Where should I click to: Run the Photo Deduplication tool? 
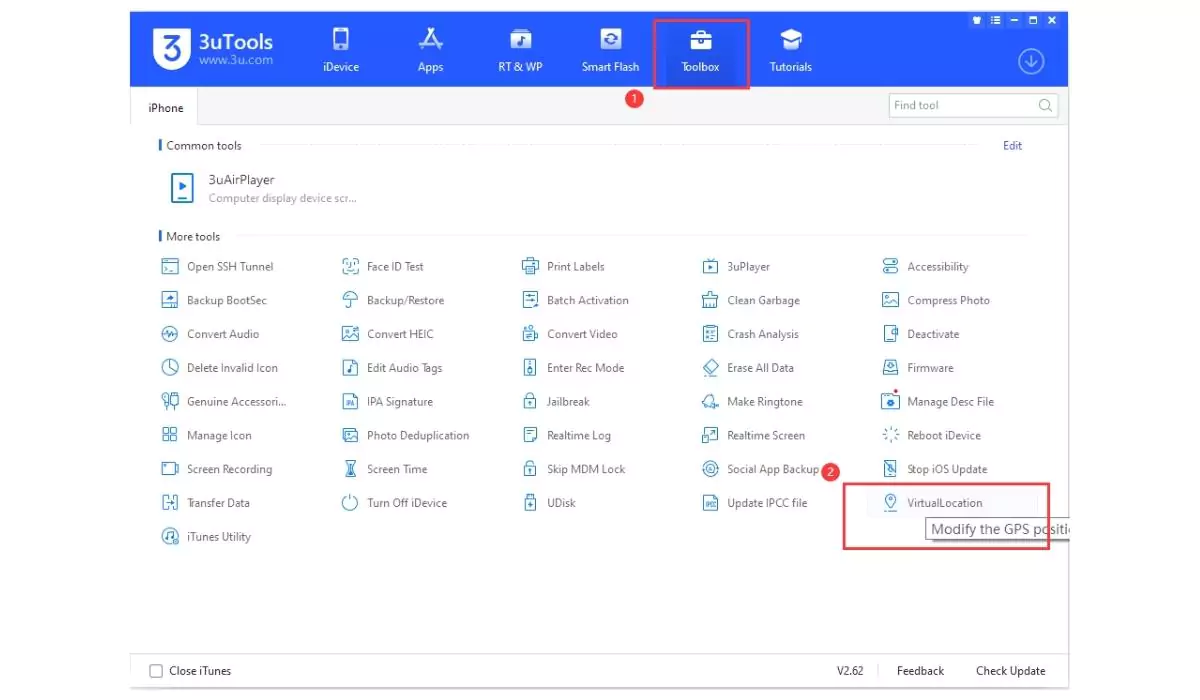tap(405, 436)
